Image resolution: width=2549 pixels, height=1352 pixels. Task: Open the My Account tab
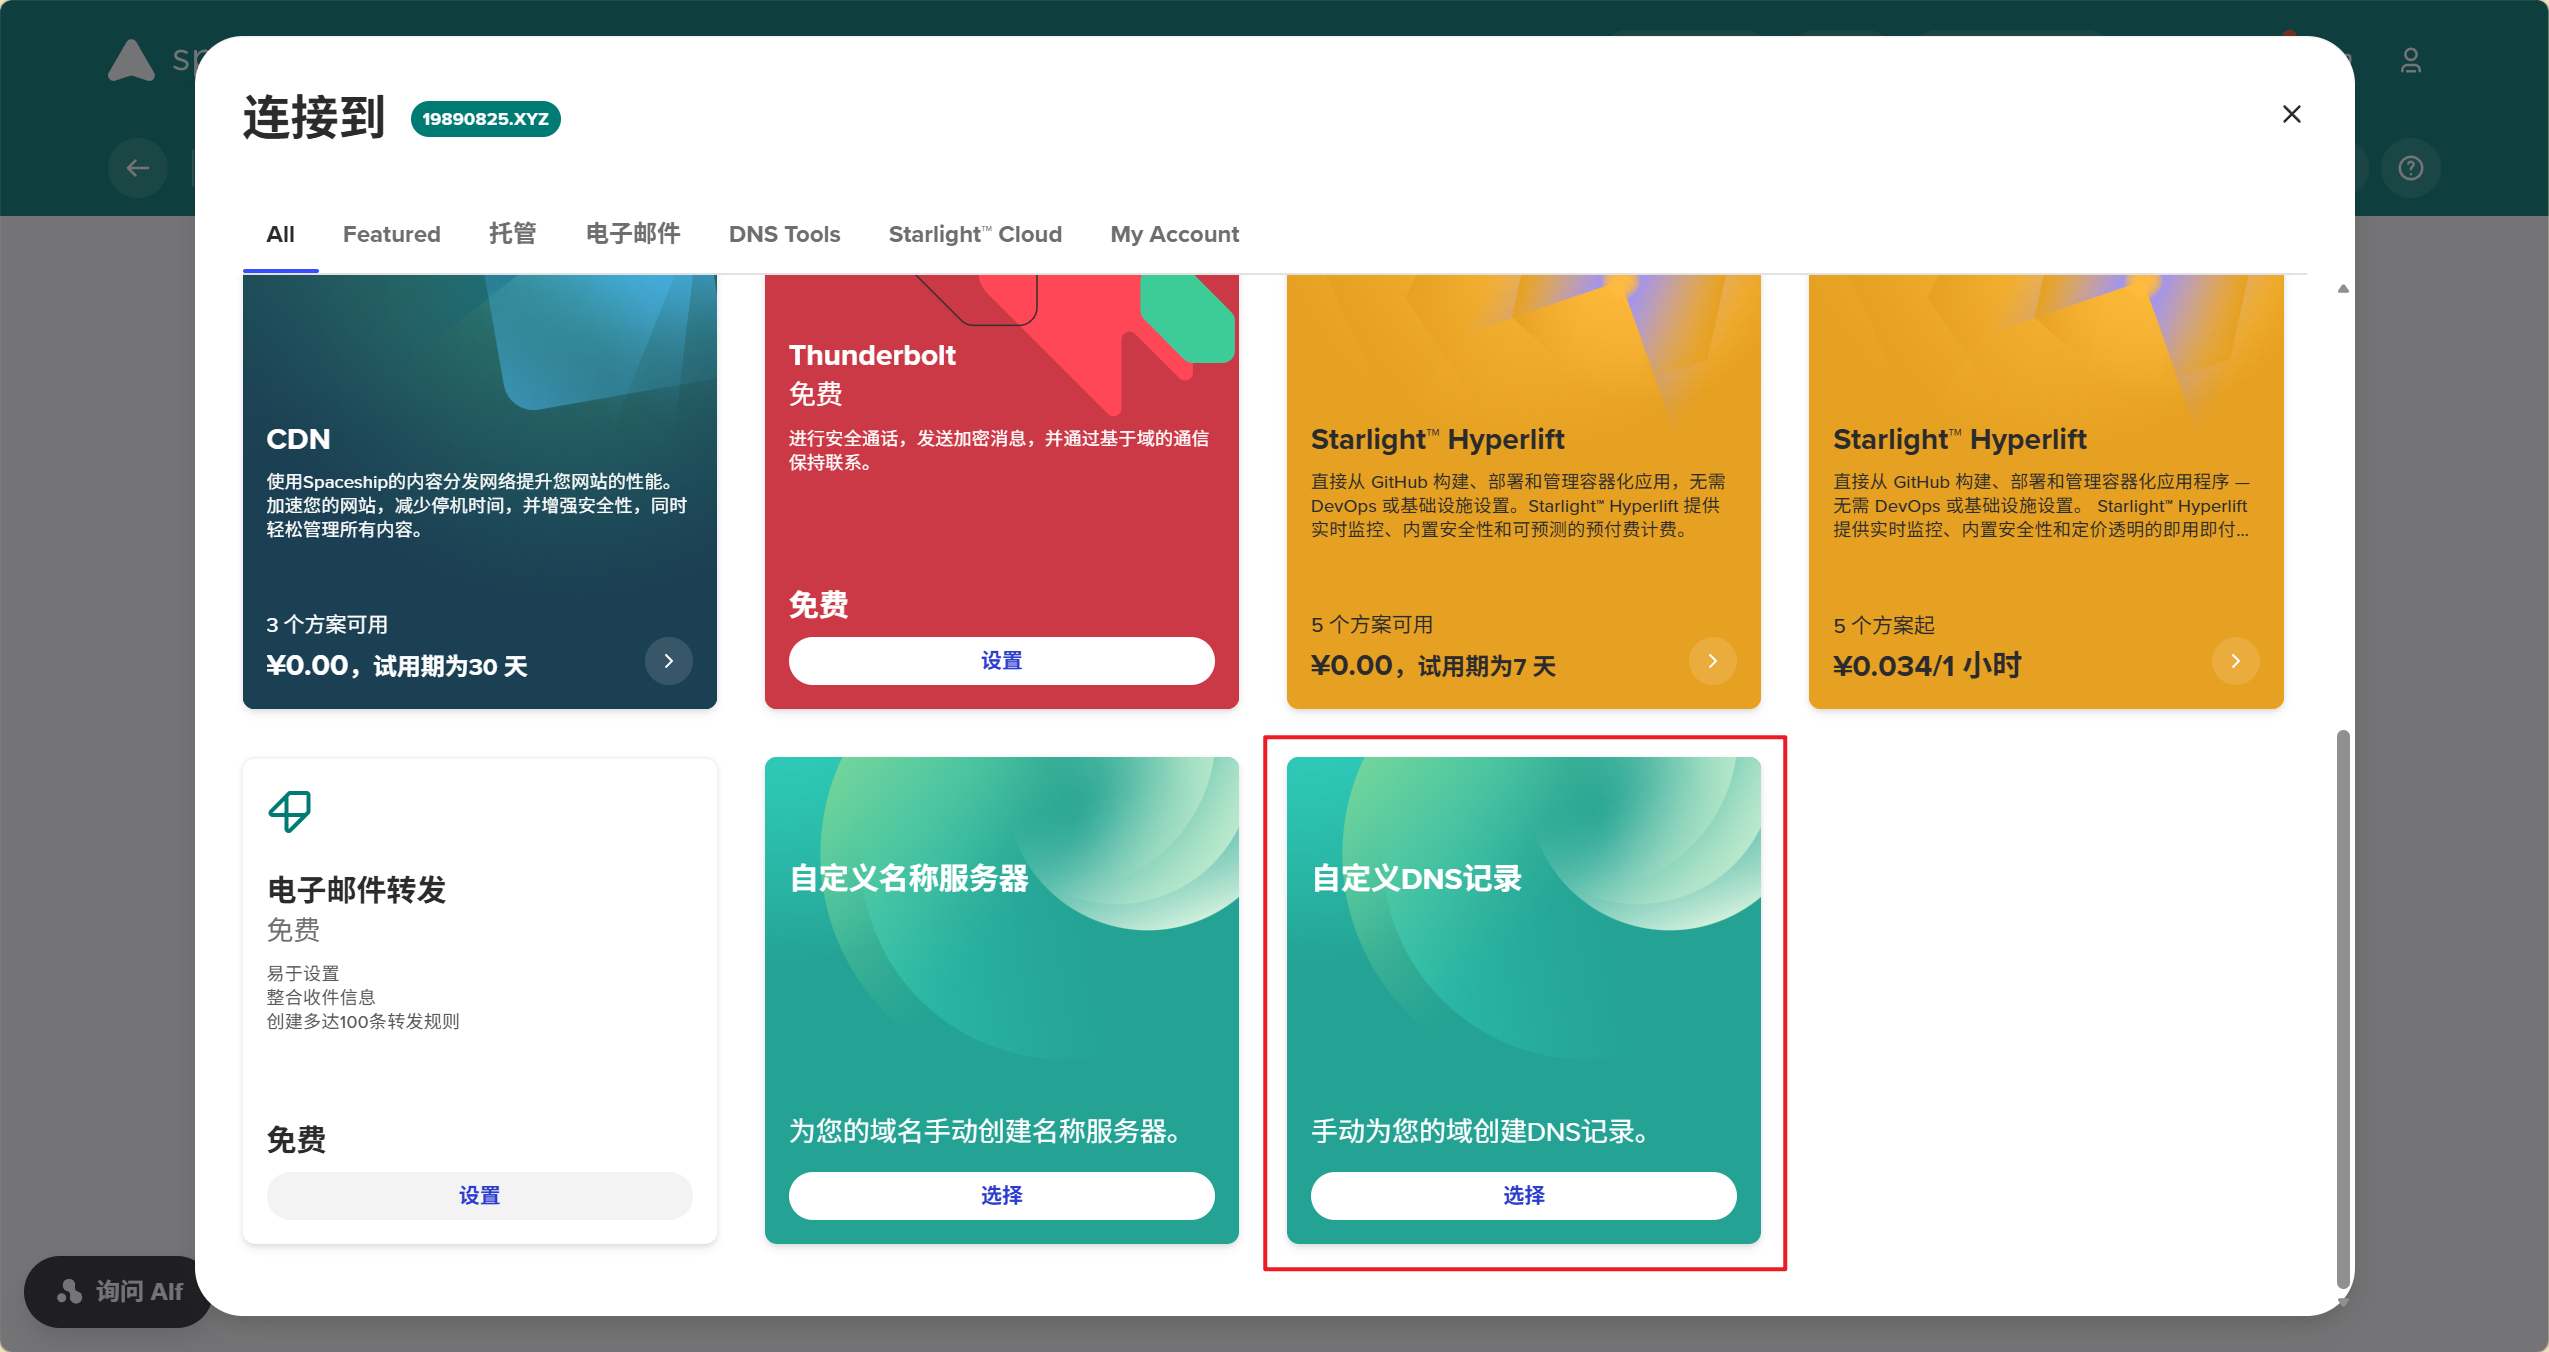(x=1173, y=234)
